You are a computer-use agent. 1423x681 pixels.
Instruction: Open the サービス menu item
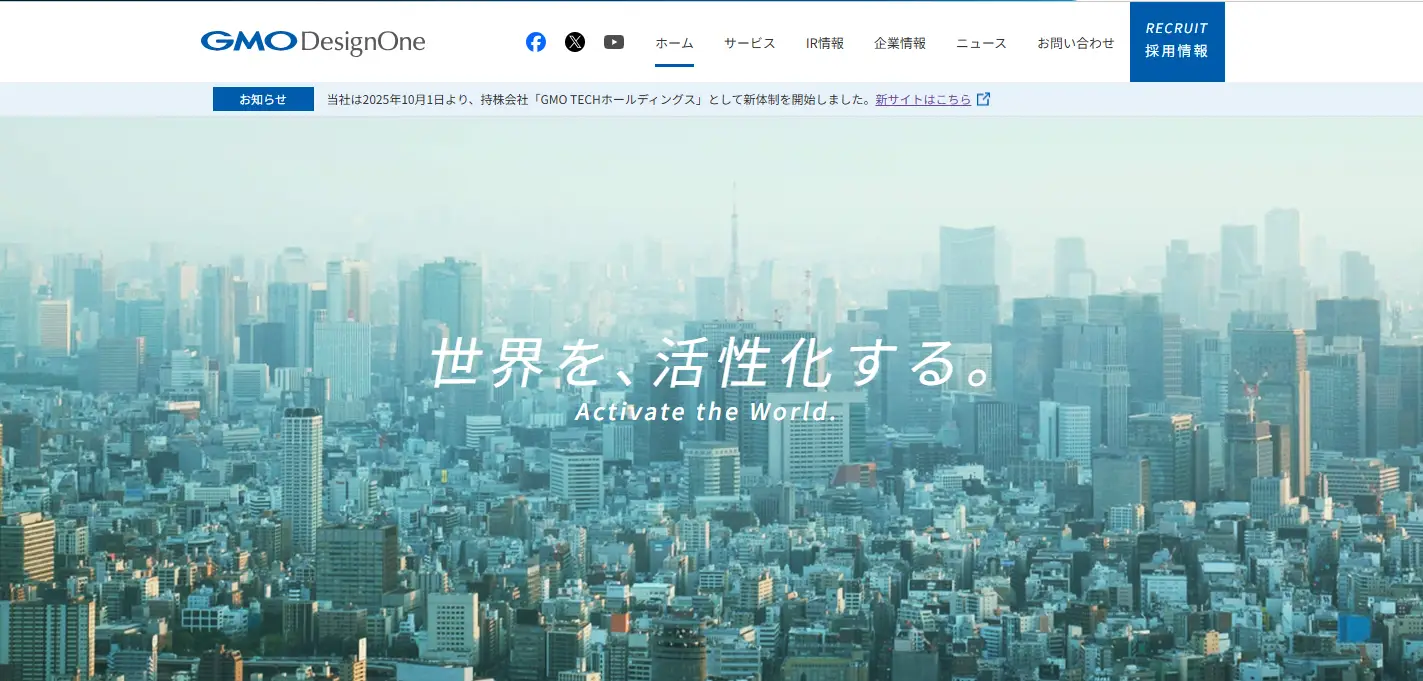(749, 43)
